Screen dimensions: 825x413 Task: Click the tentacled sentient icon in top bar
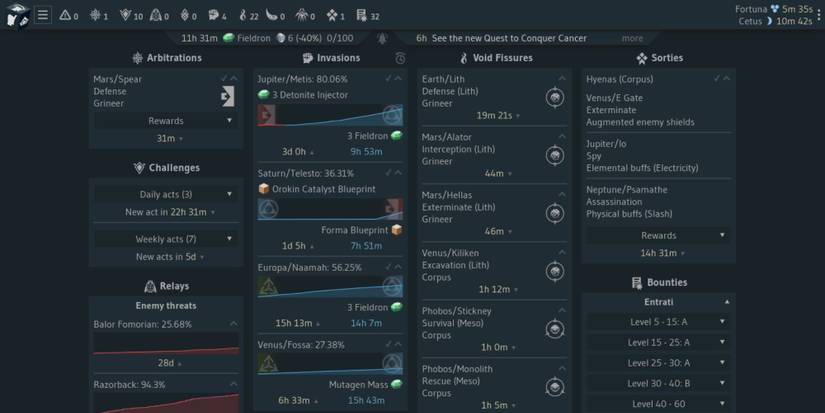(x=305, y=16)
